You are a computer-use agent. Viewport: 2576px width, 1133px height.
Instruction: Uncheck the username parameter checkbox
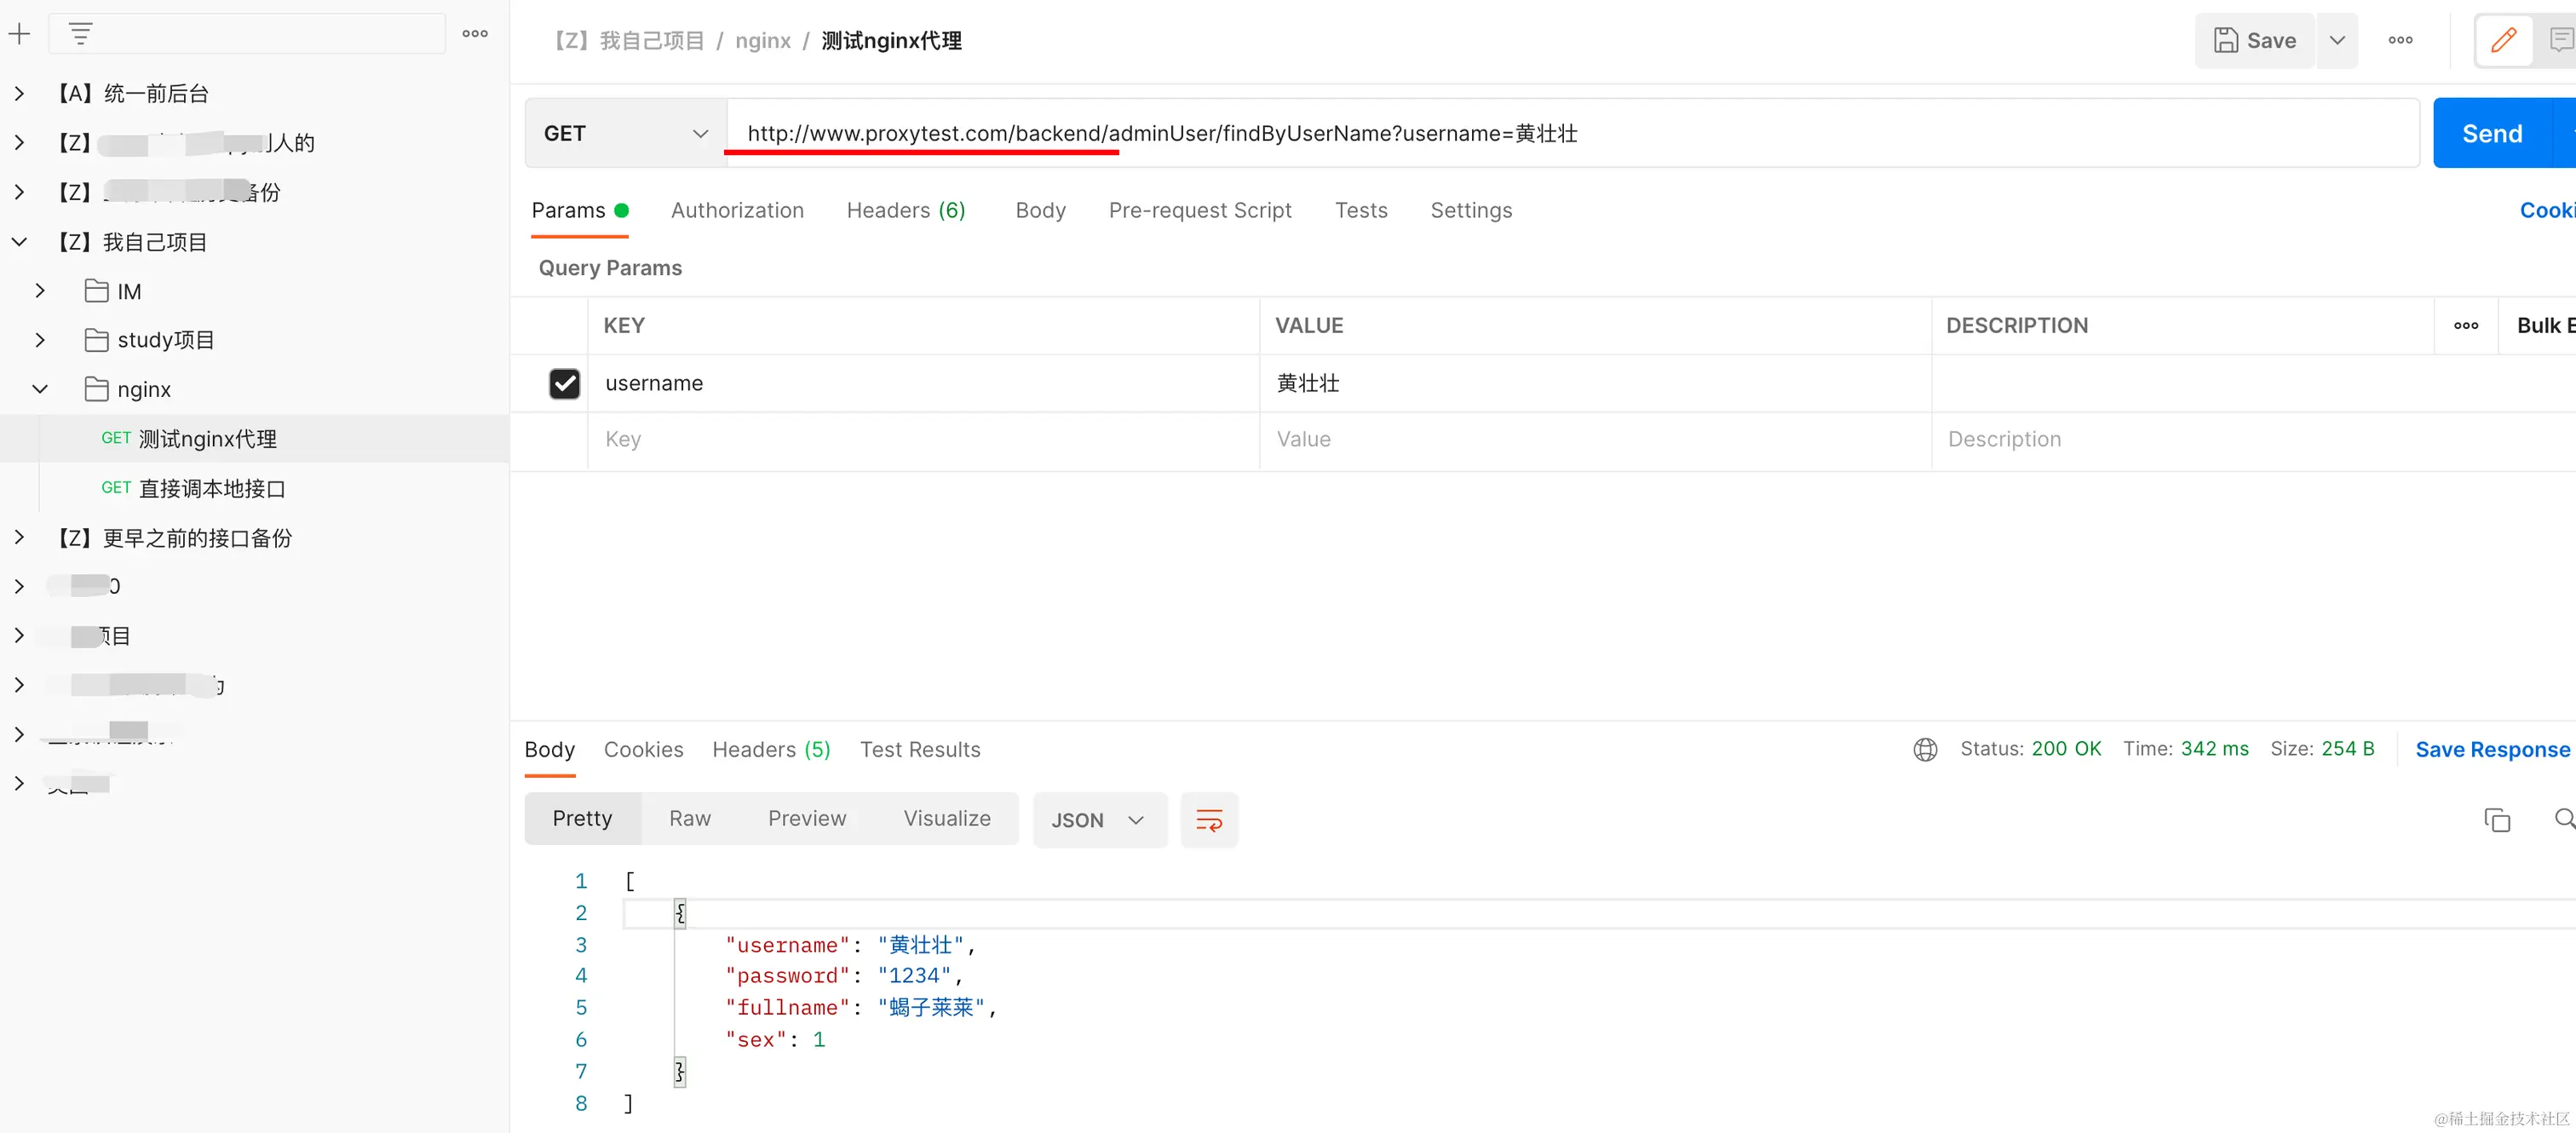pos(564,383)
